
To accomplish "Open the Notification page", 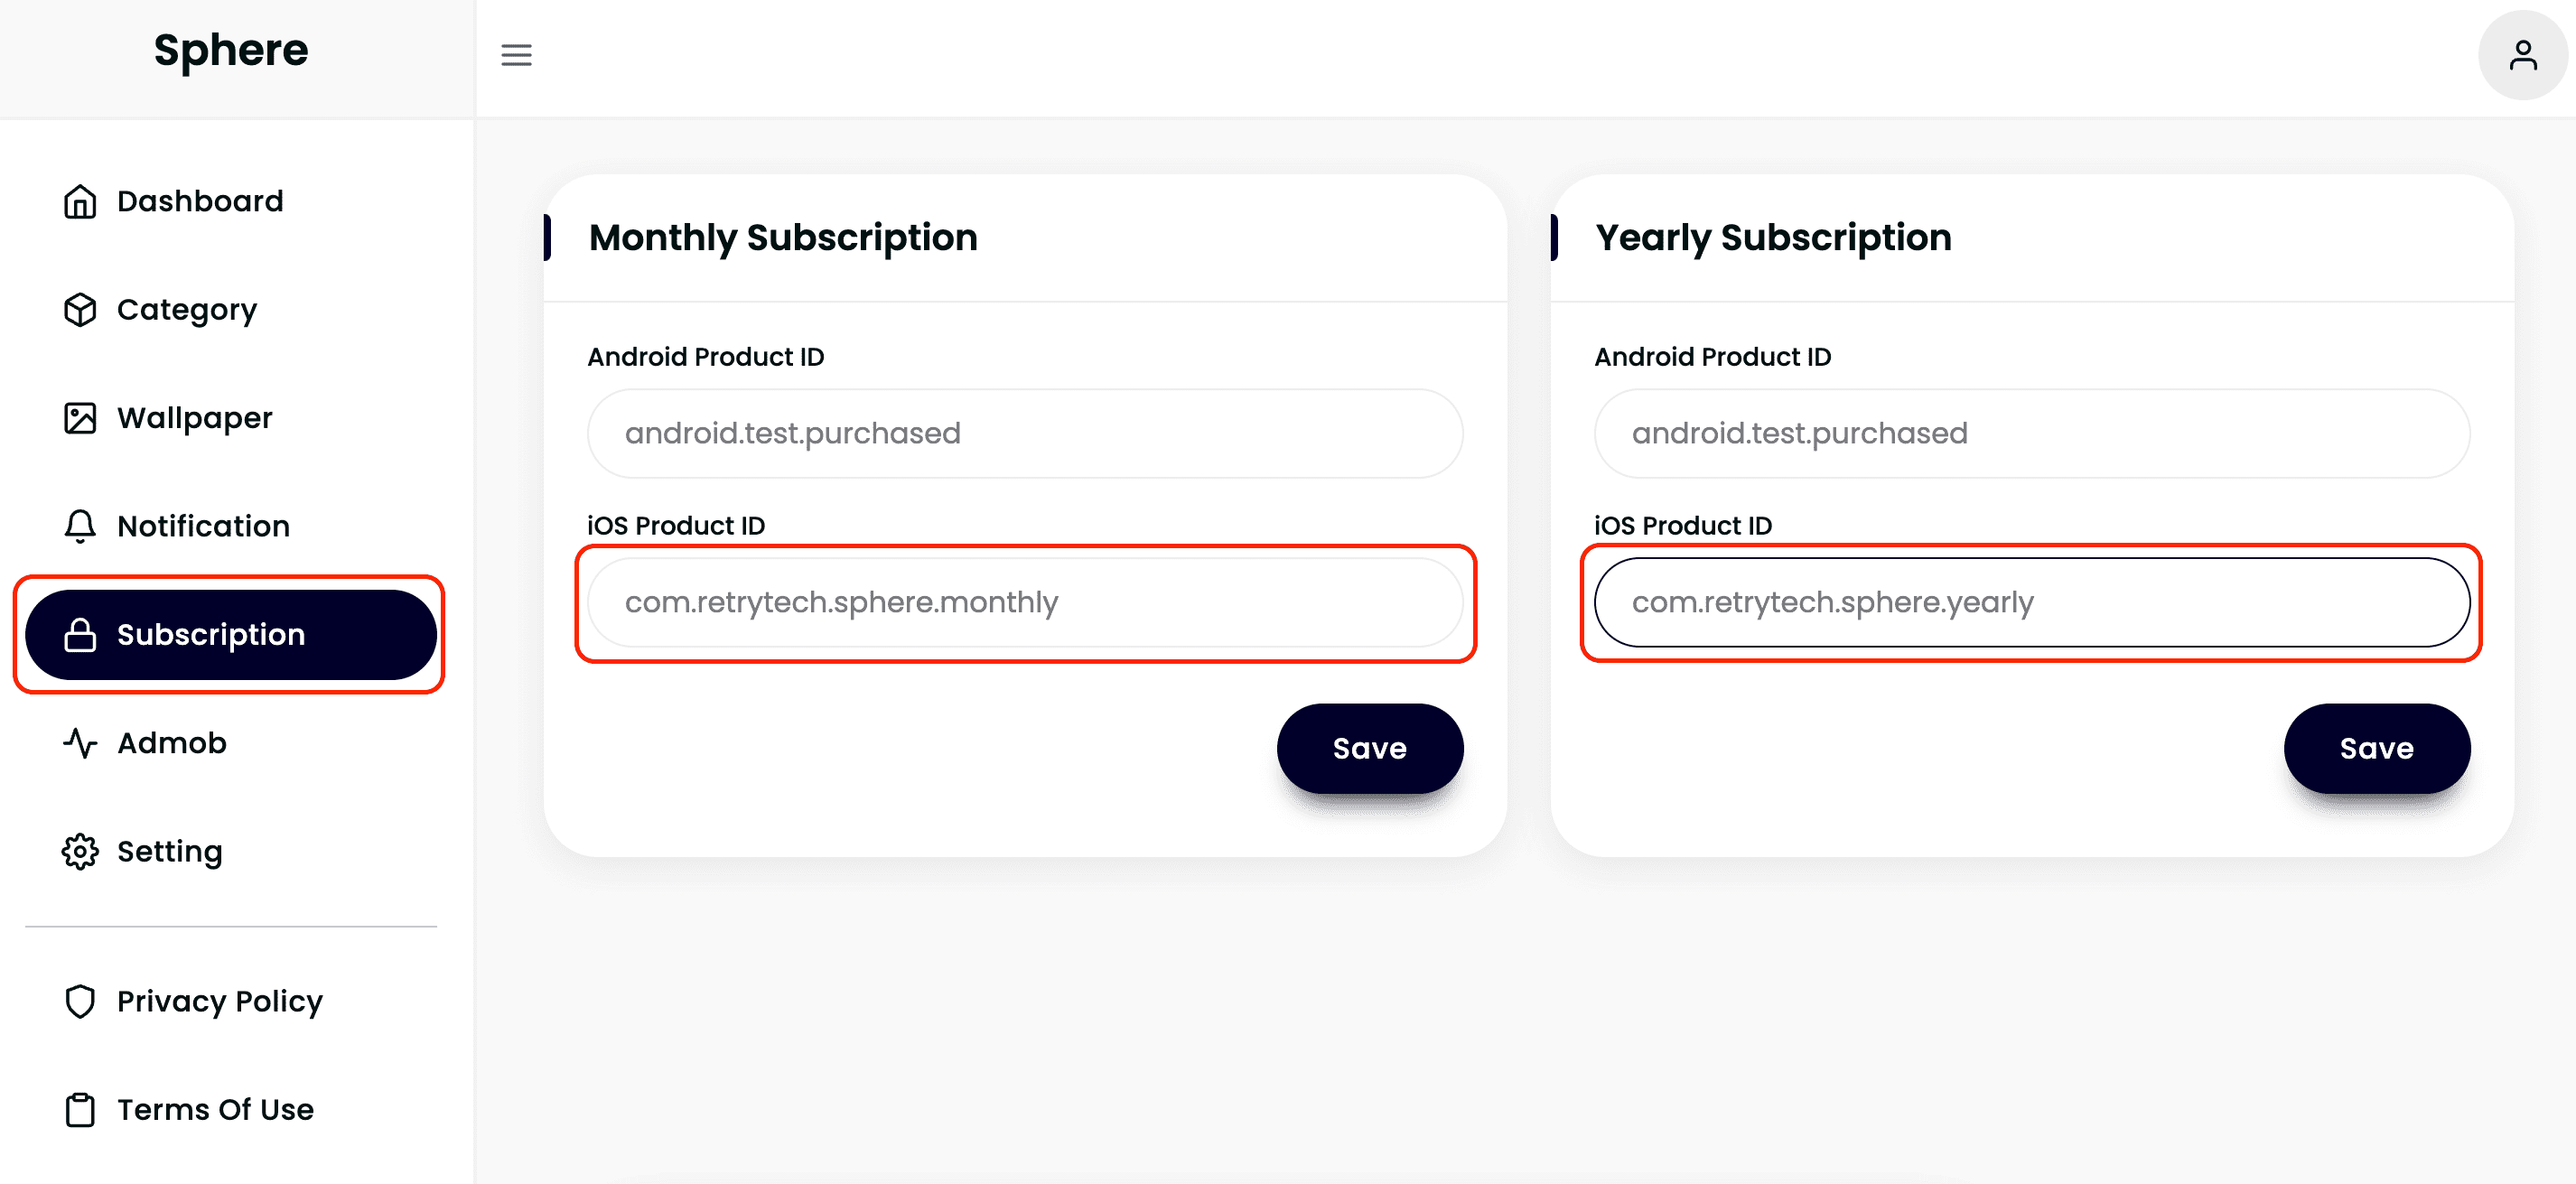I will (x=203, y=526).
